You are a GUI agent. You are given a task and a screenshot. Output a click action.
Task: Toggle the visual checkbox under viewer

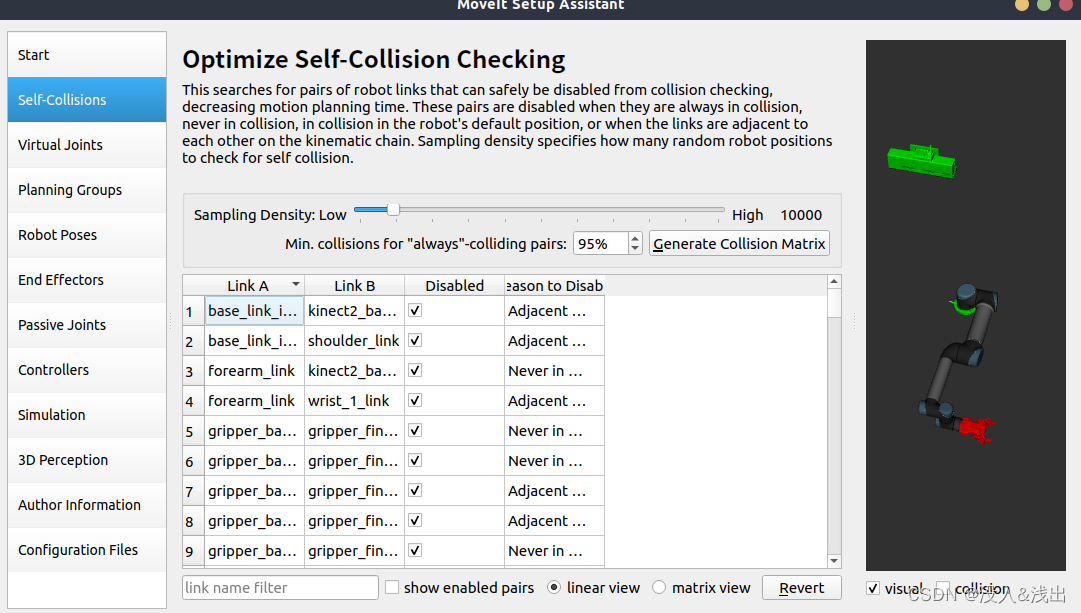873,588
